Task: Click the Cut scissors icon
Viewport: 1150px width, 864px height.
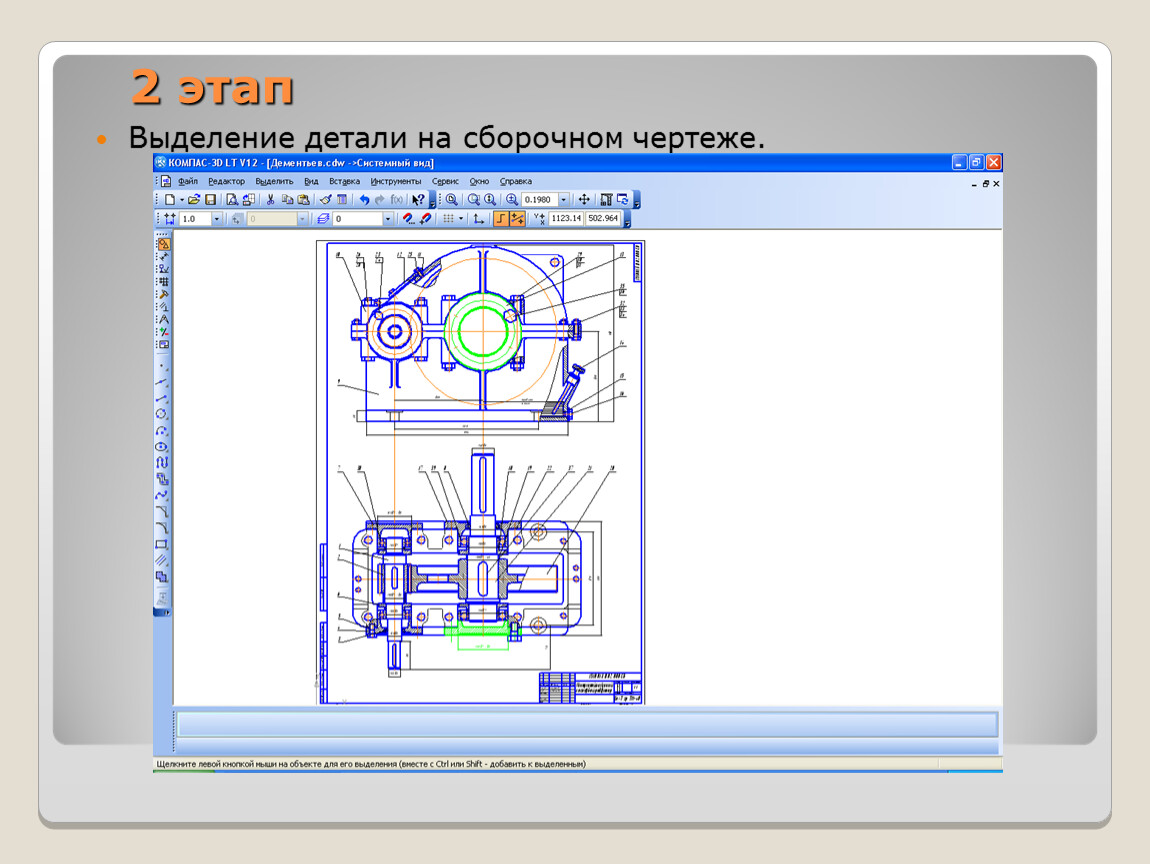Action: click(270, 200)
